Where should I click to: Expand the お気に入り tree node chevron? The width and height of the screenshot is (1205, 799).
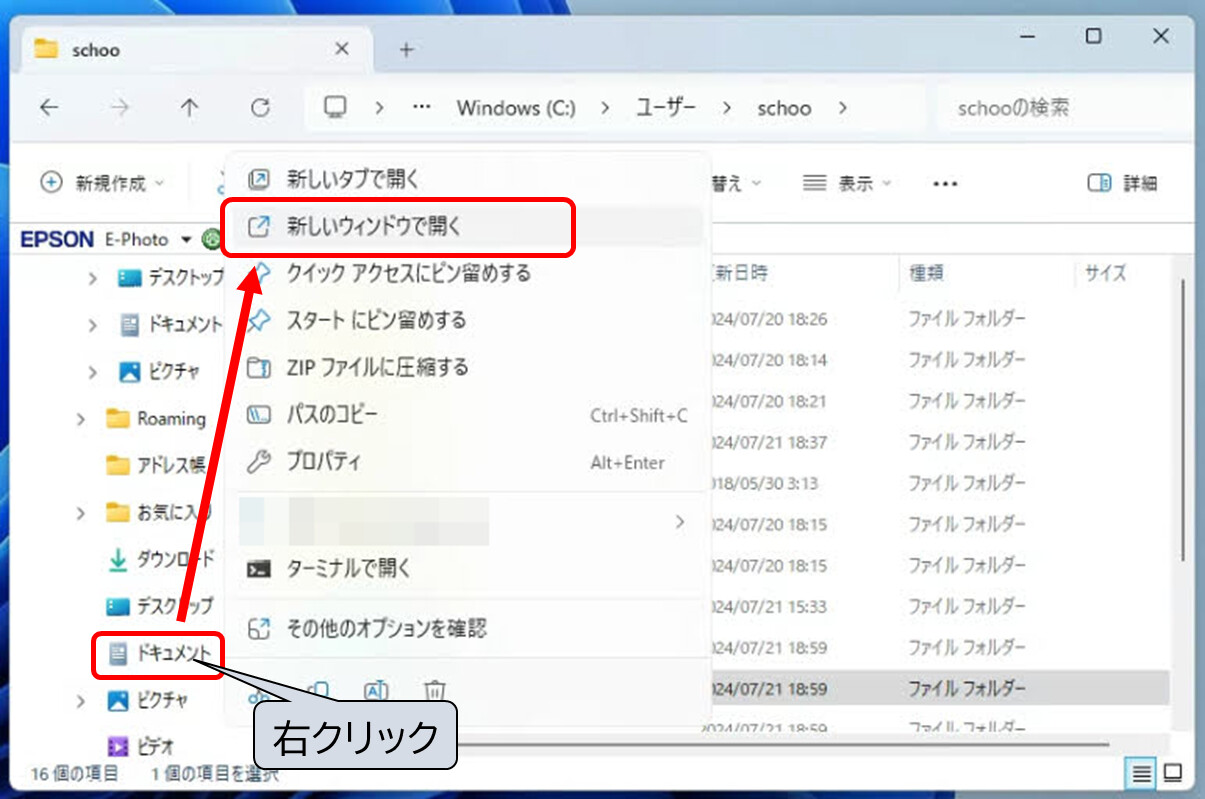coord(81,514)
